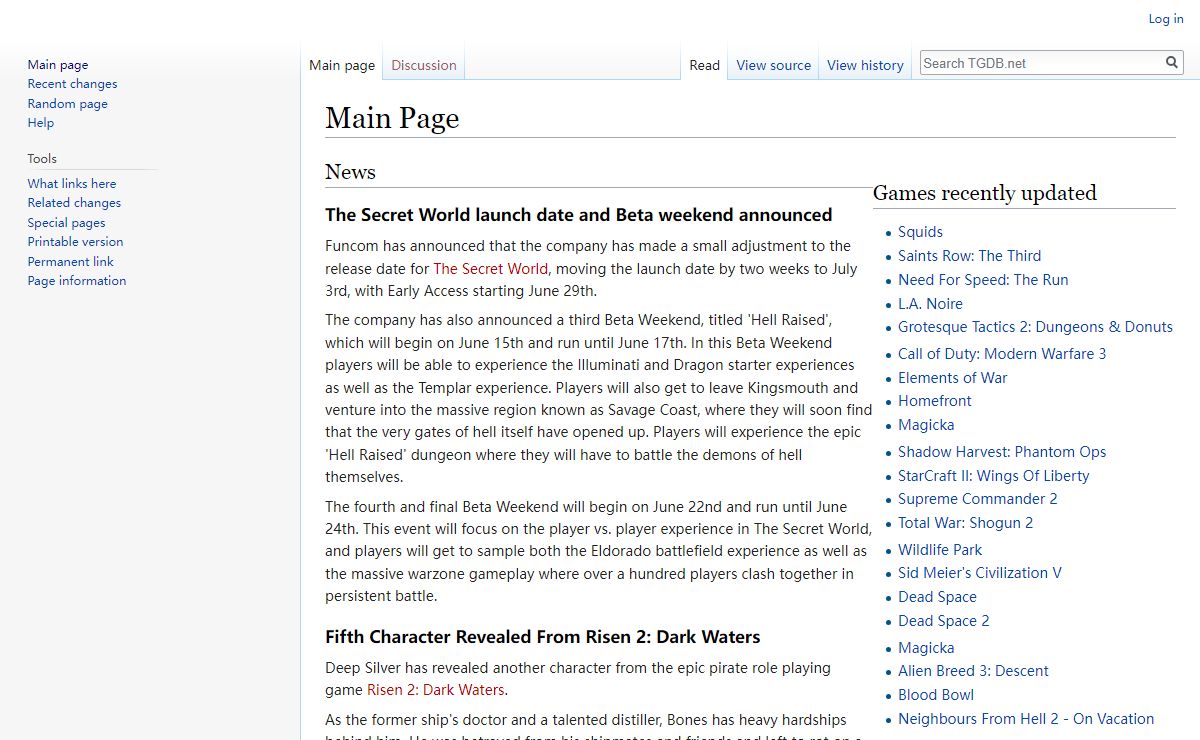Open the Help link
The height and width of the screenshot is (740, 1200).
[x=41, y=123]
